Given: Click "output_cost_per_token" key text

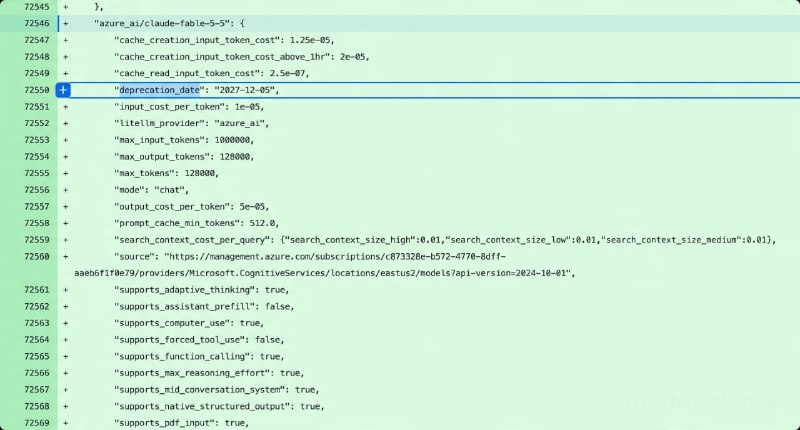Looking at the screenshot, I should [x=174, y=207].
